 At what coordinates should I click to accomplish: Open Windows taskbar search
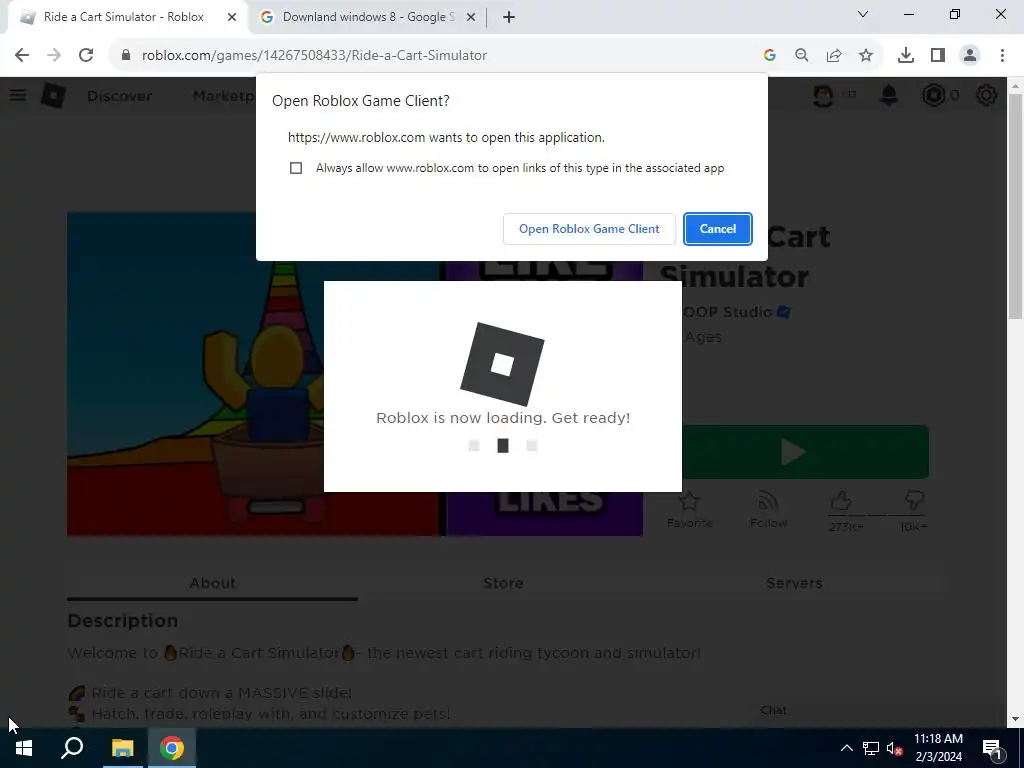point(72,748)
